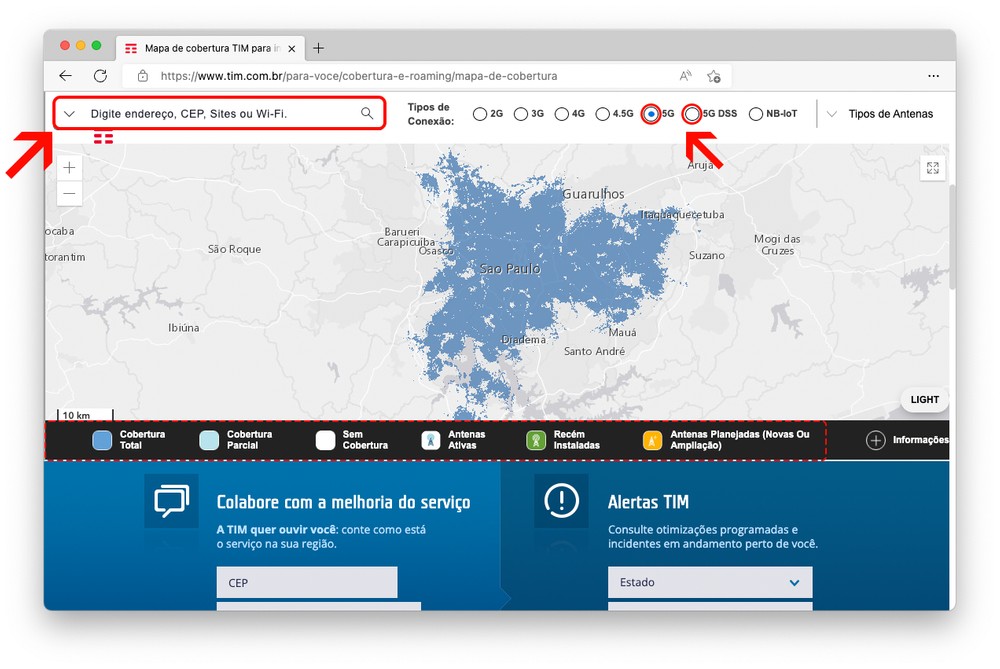
Task: Choose the 5G DSS radio option
Action: (x=692, y=114)
